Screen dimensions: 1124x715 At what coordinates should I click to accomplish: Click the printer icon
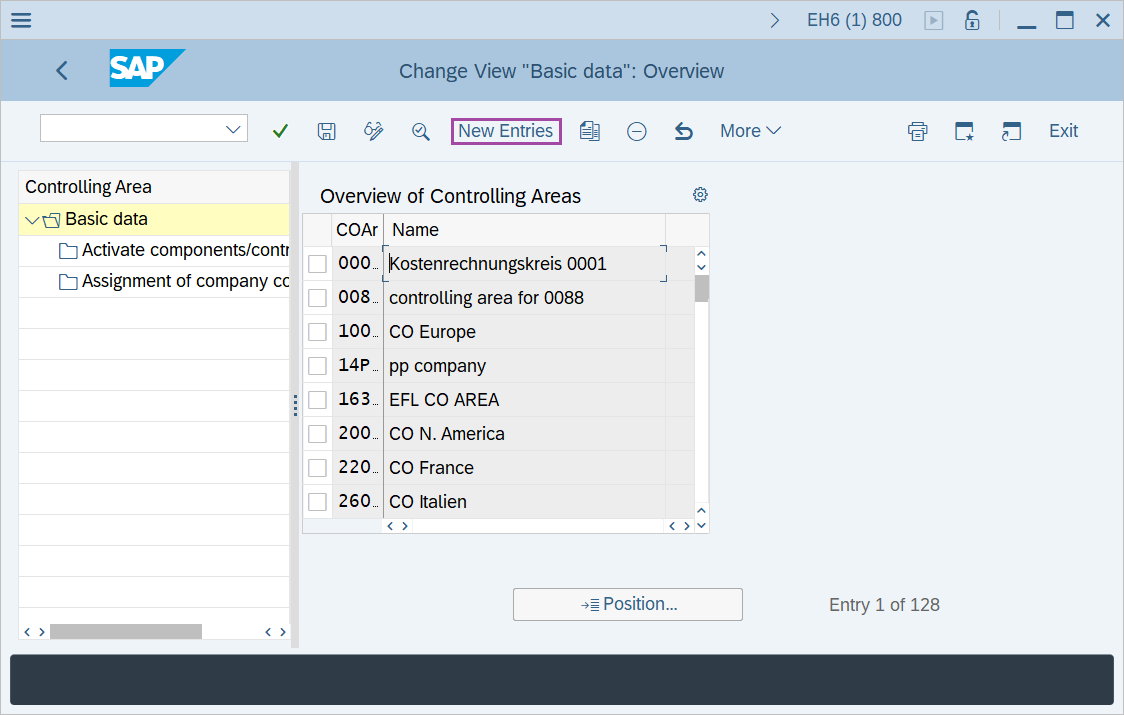click(x=917, y=131)
